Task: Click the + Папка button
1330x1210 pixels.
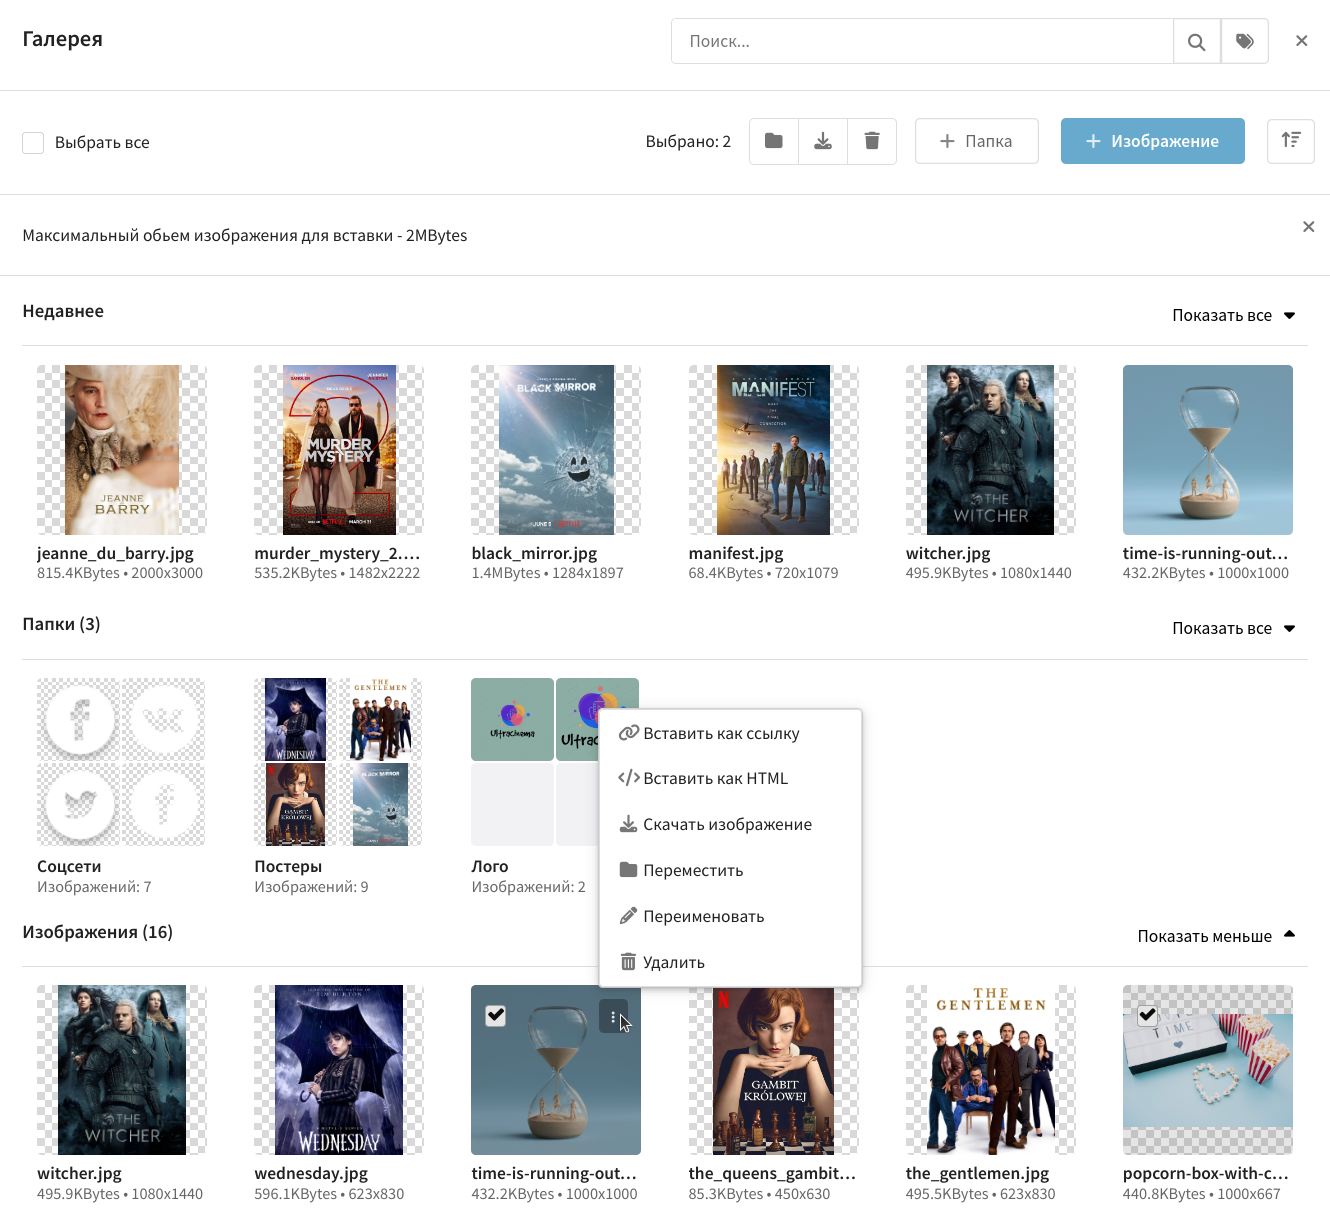Action: click(x=976, y=141)
